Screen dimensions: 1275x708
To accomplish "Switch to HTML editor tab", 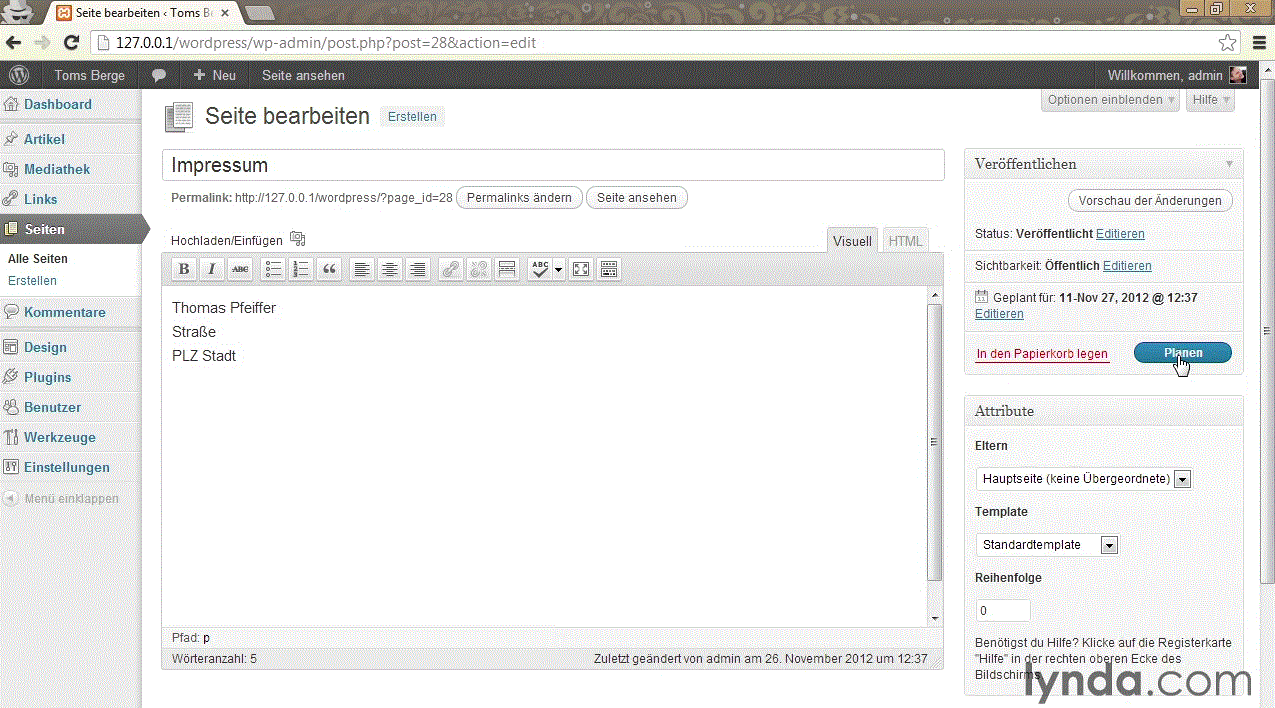I will [905, 241].
